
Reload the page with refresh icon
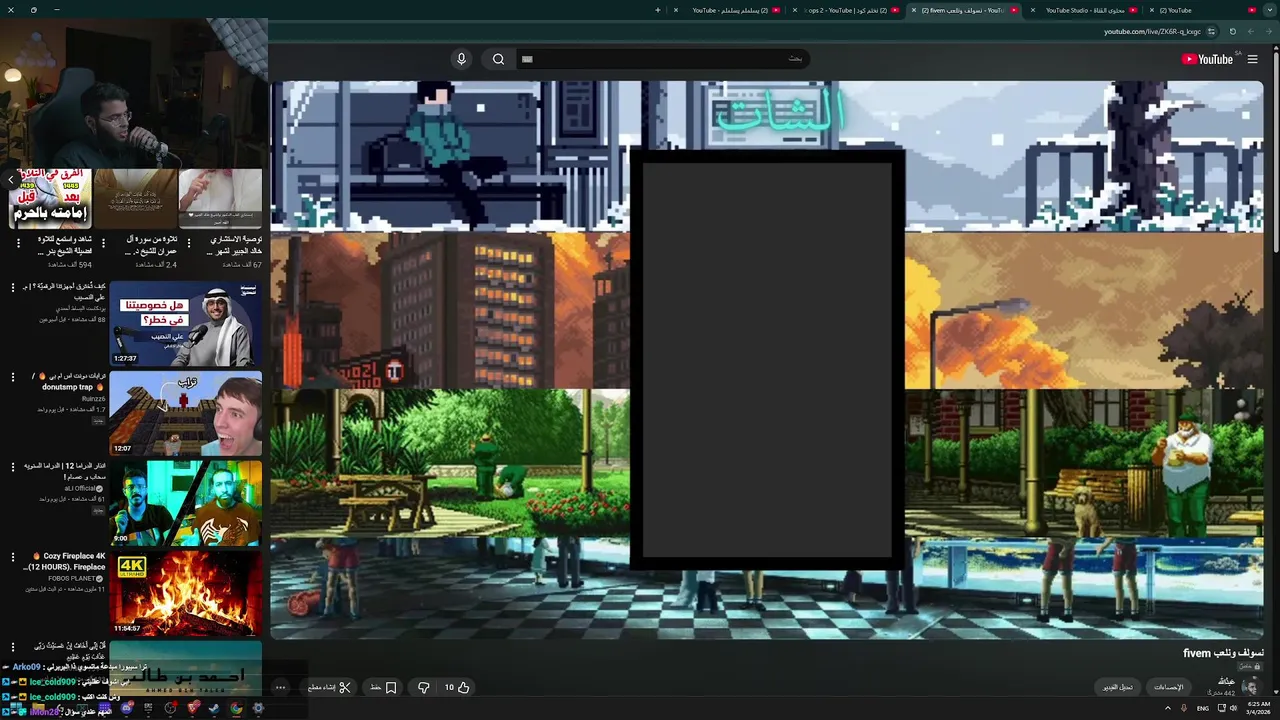point(1232,31)
